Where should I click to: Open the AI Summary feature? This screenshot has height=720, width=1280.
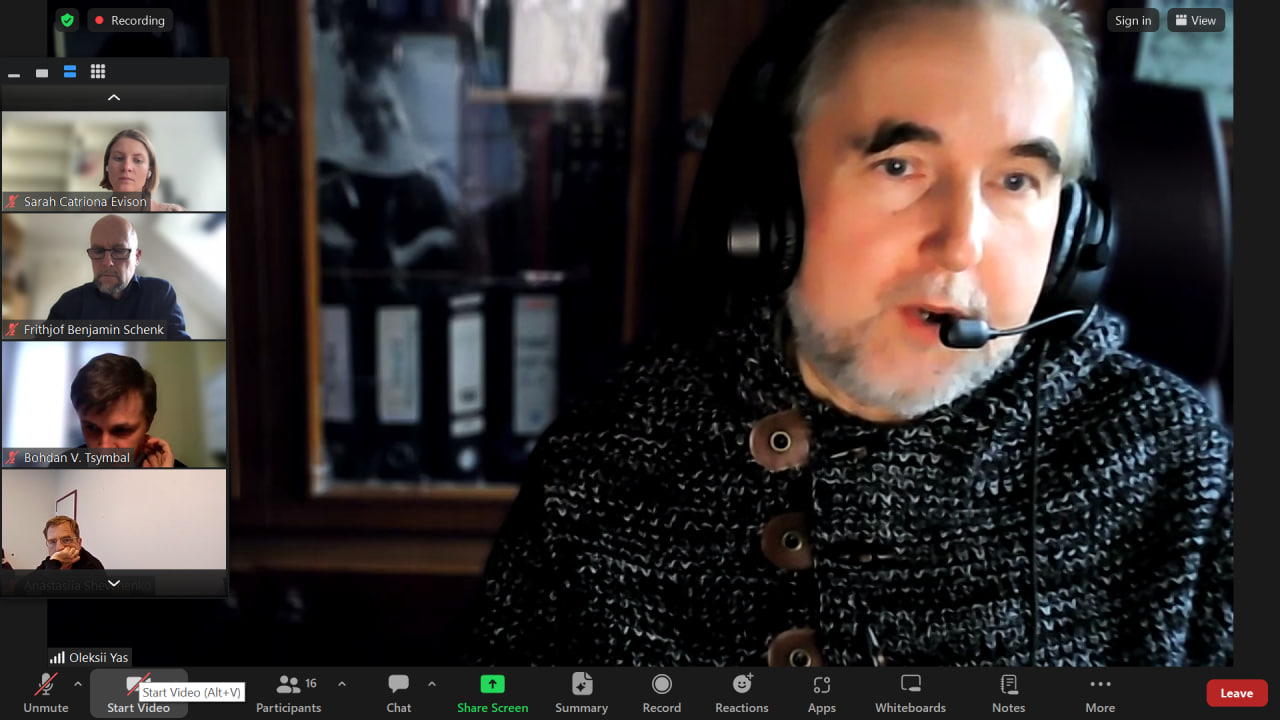[581, 692]
